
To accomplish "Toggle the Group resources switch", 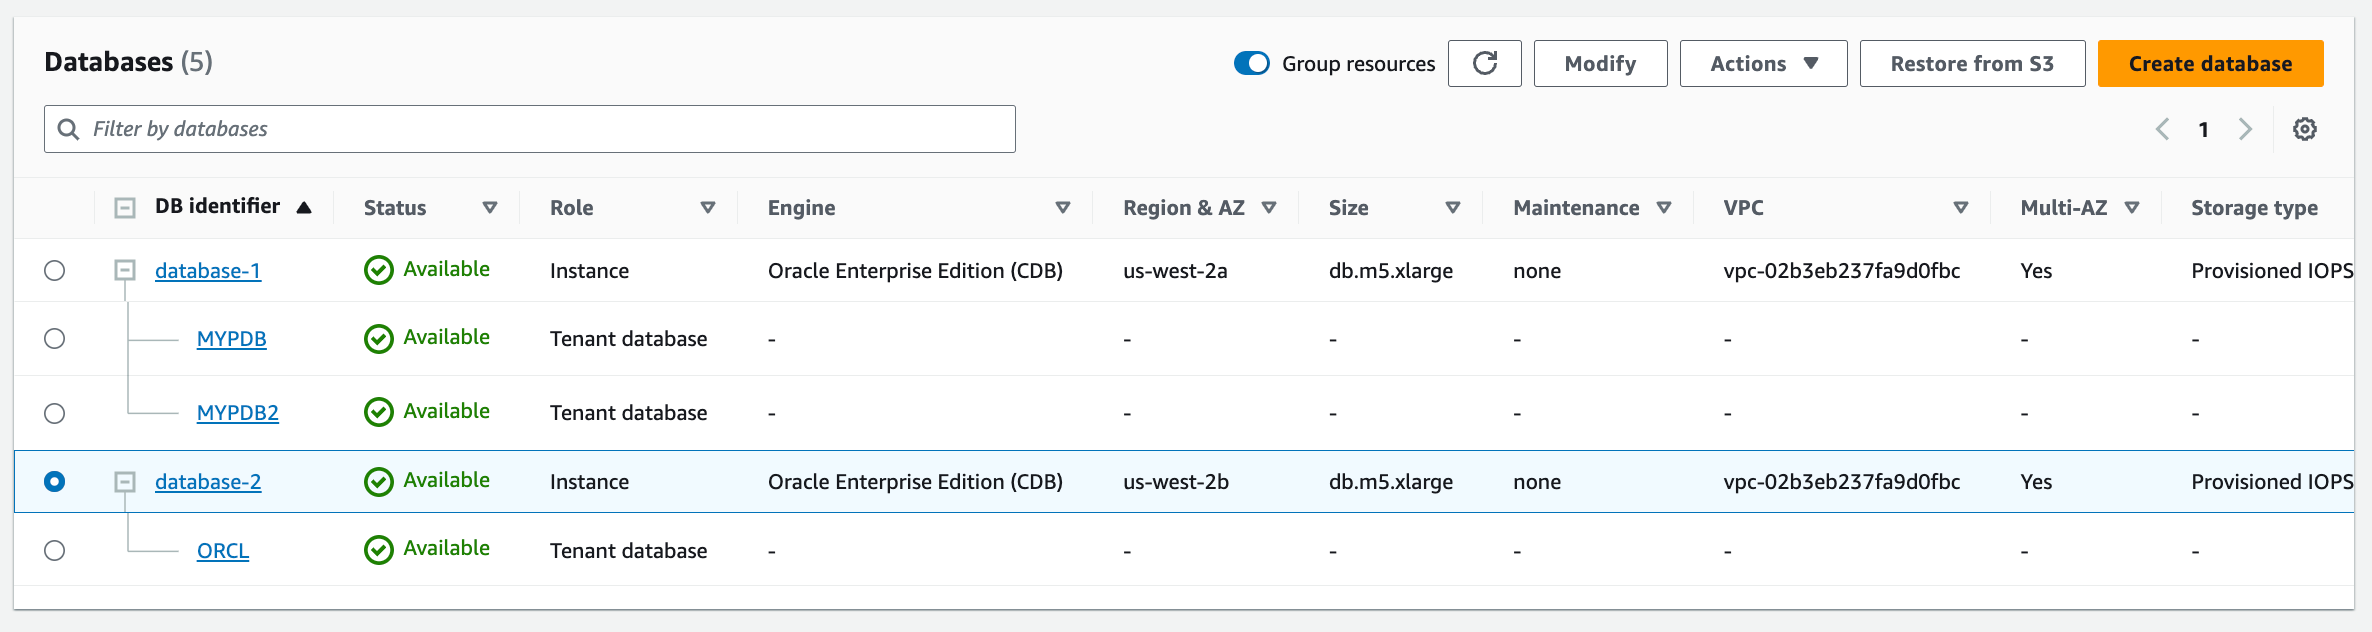I will (1251, 64).
